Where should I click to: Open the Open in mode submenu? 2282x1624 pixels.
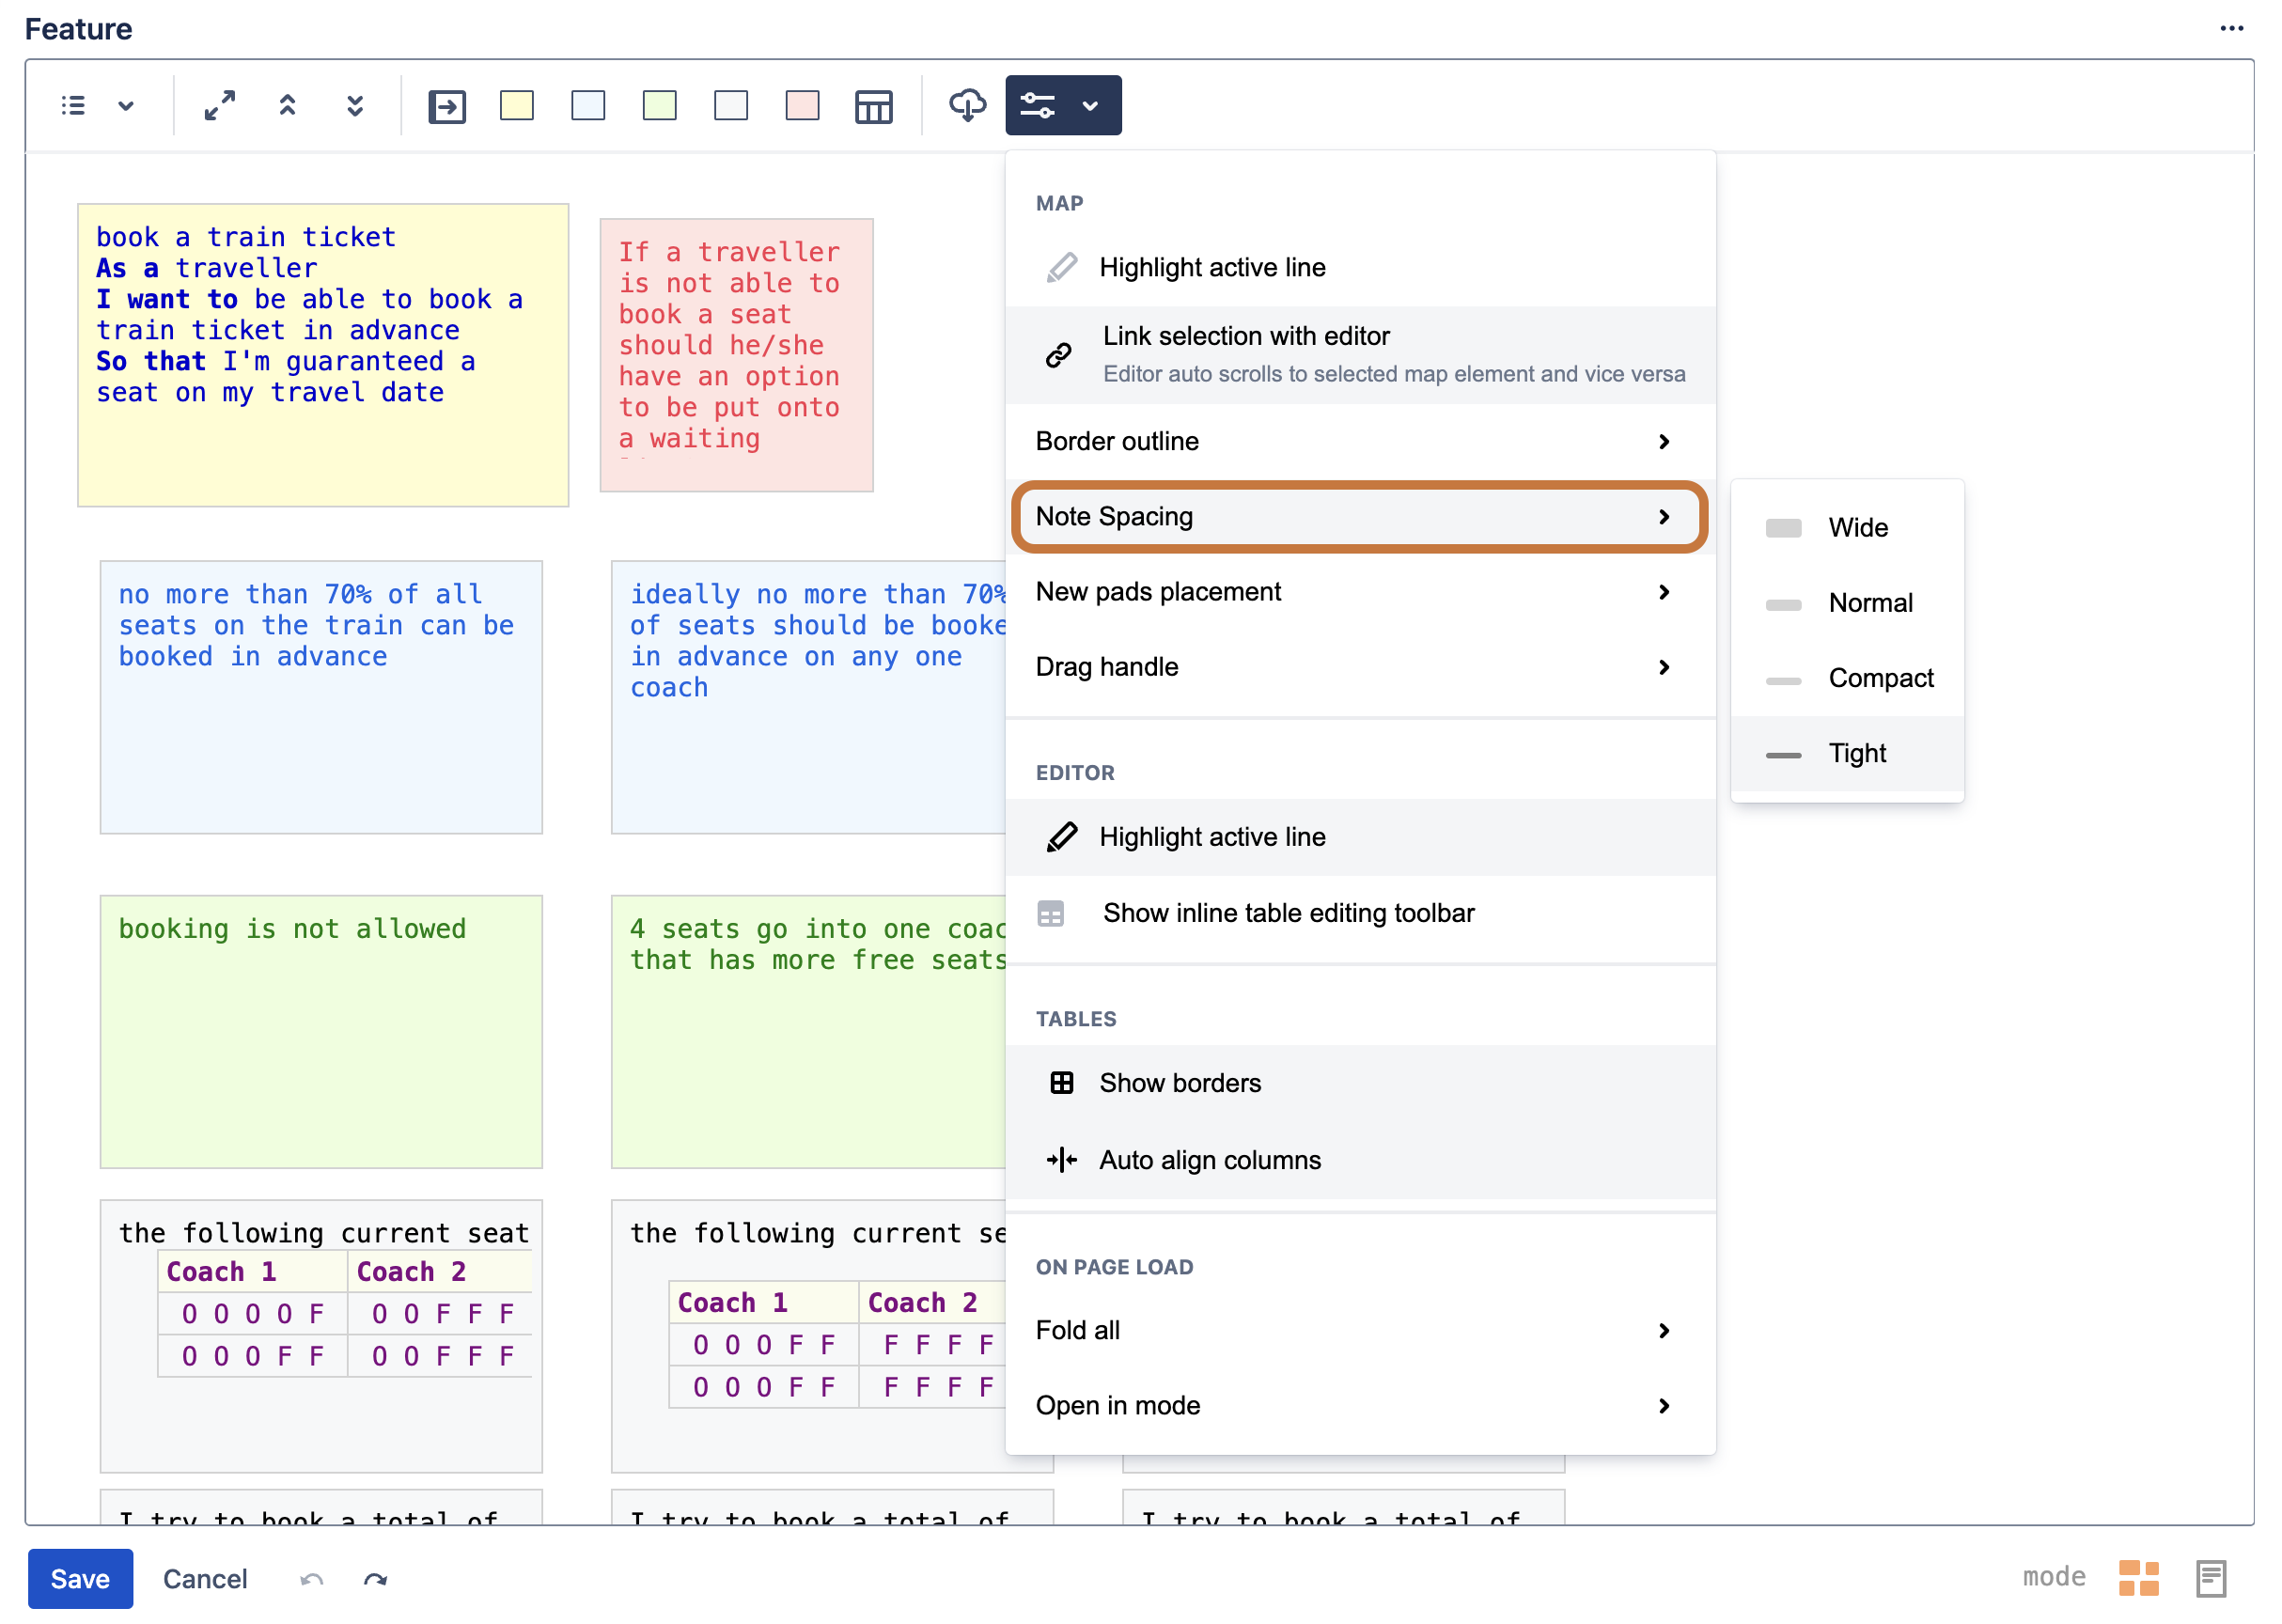point(1361,1406)
